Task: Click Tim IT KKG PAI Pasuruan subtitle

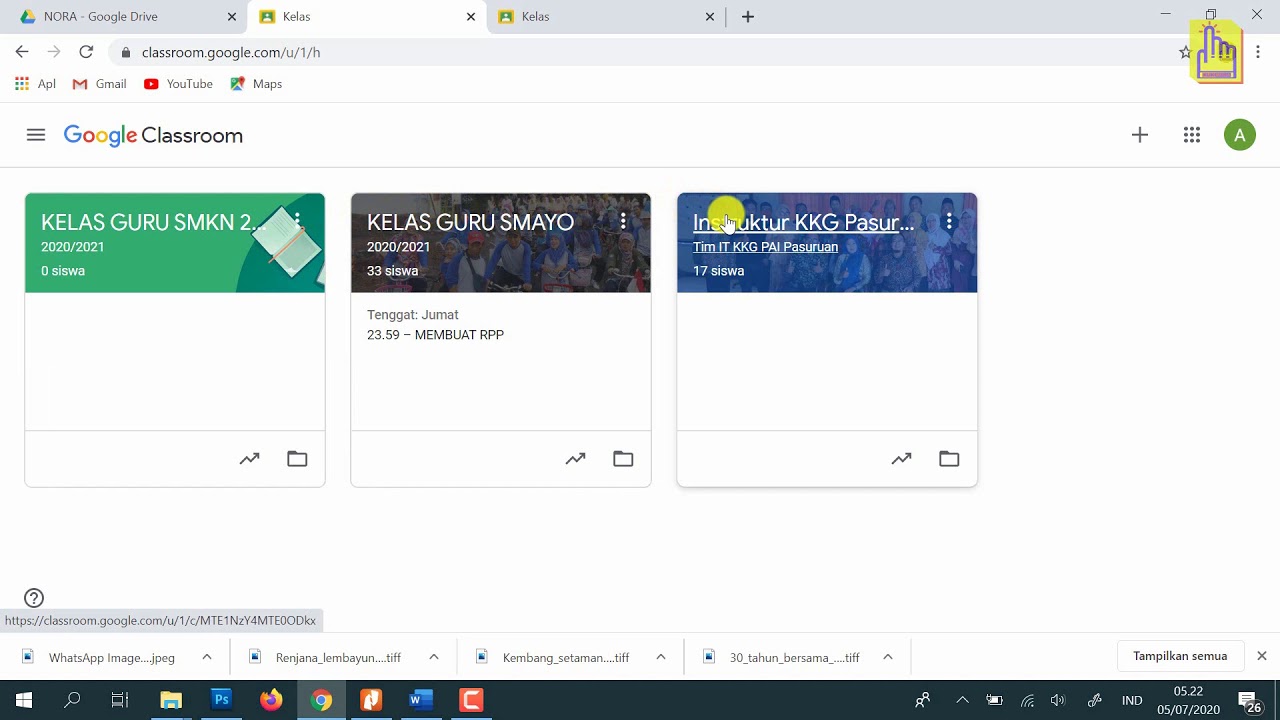Action: (x=765, y=247)
